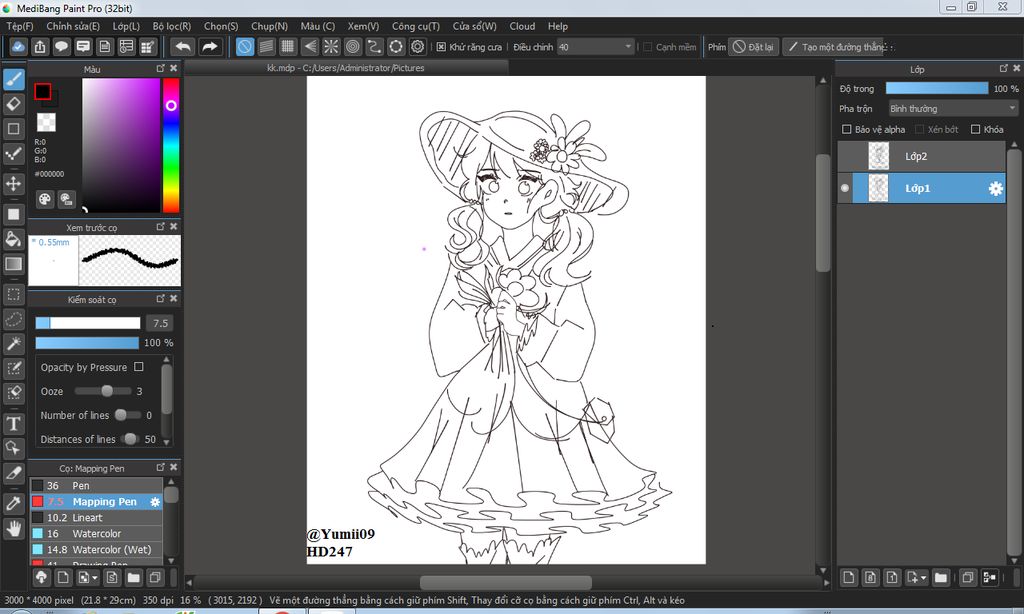The image size is (1024, 614).
Task: Toggle Cạnh mềm checkbox
Action: tap(648, 47)
